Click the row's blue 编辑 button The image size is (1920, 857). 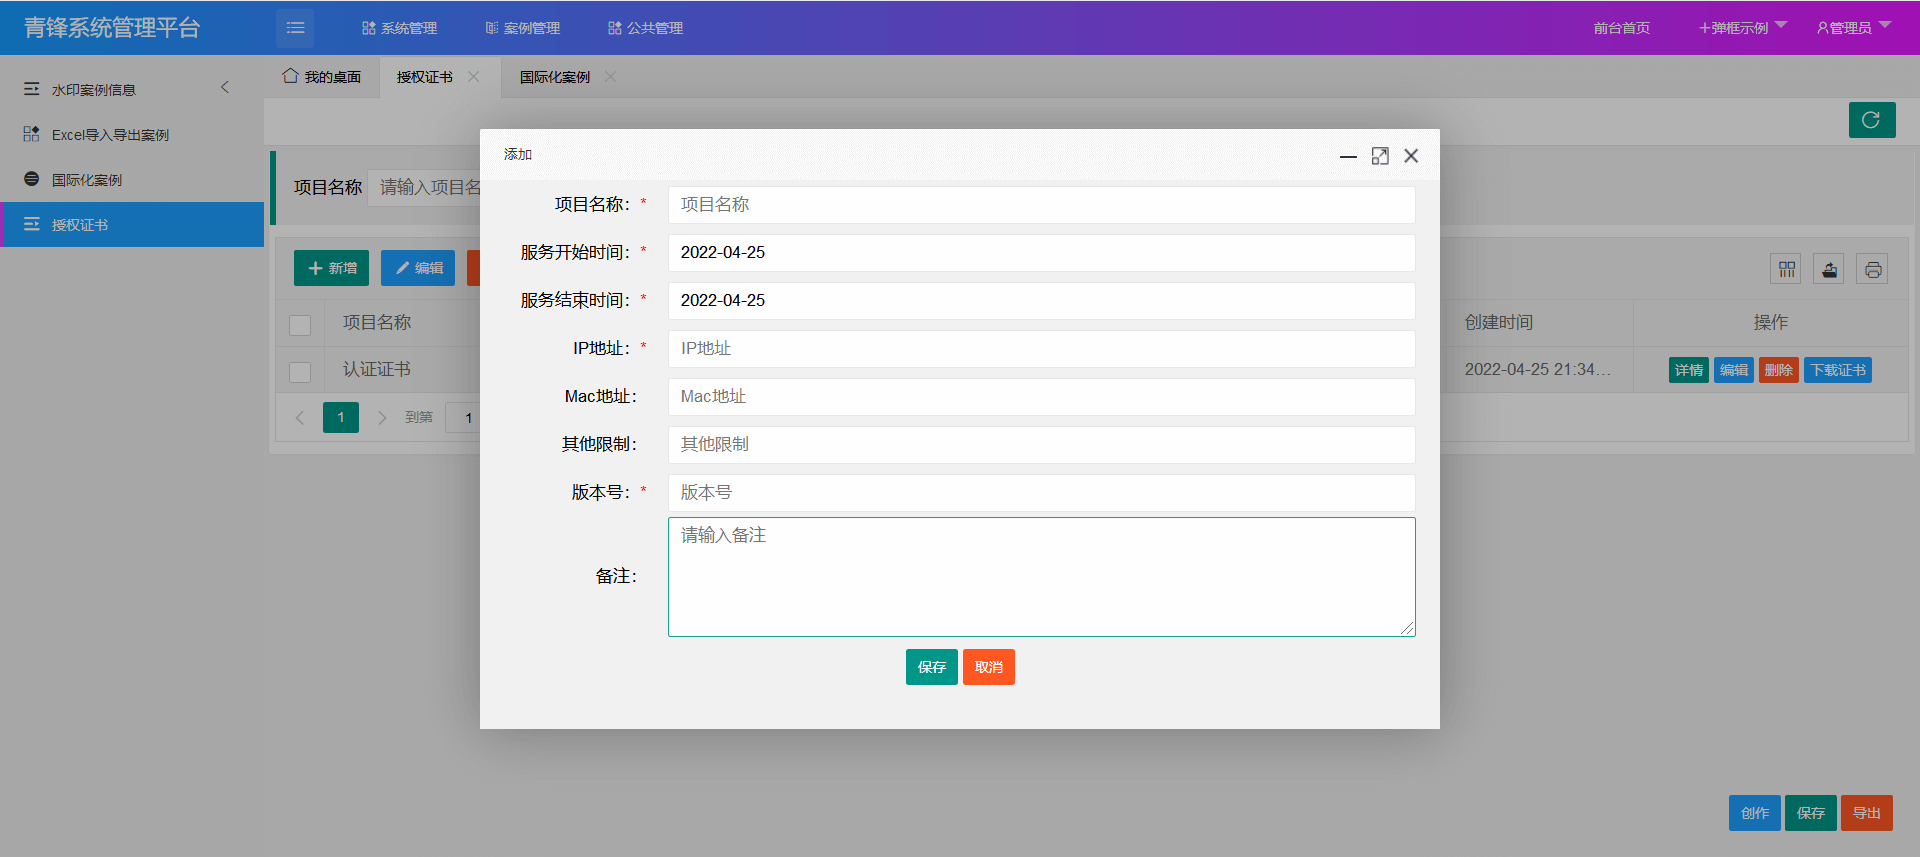[x=1734, y=370]
